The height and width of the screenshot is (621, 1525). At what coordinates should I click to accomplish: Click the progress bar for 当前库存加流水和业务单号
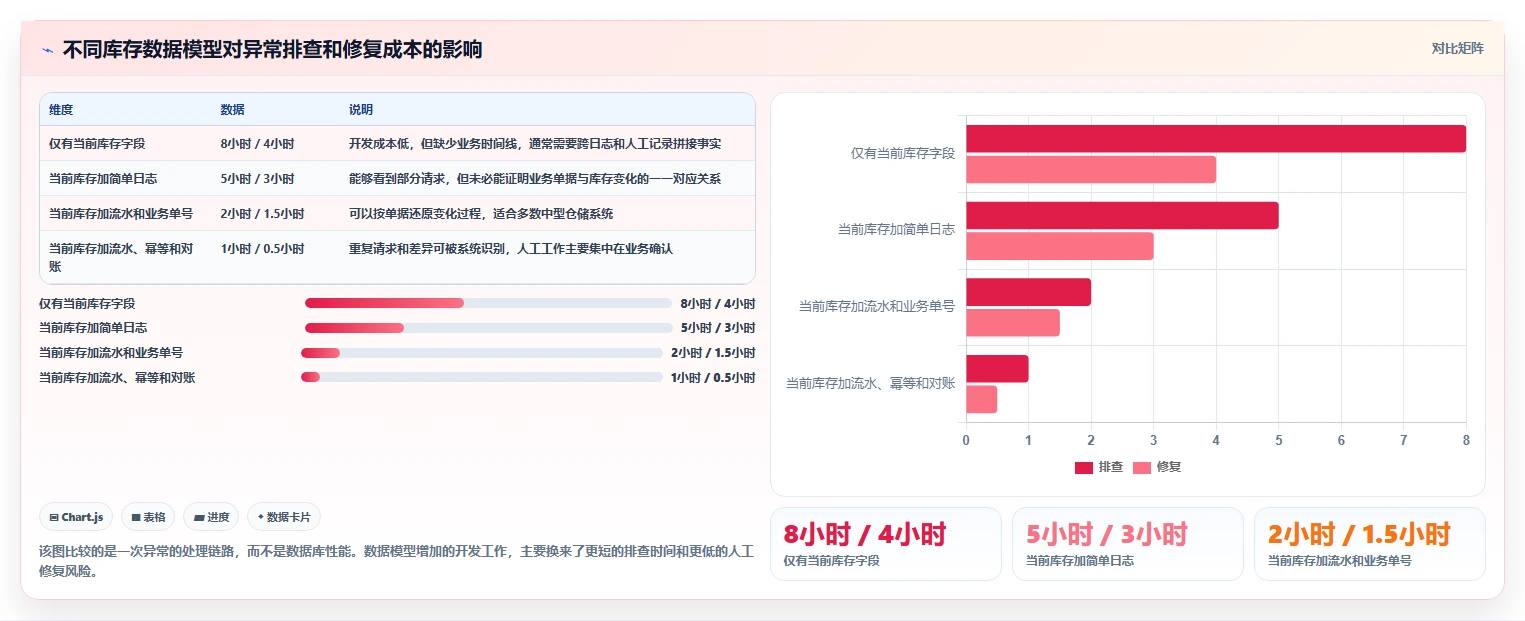[x=482, y=352]
